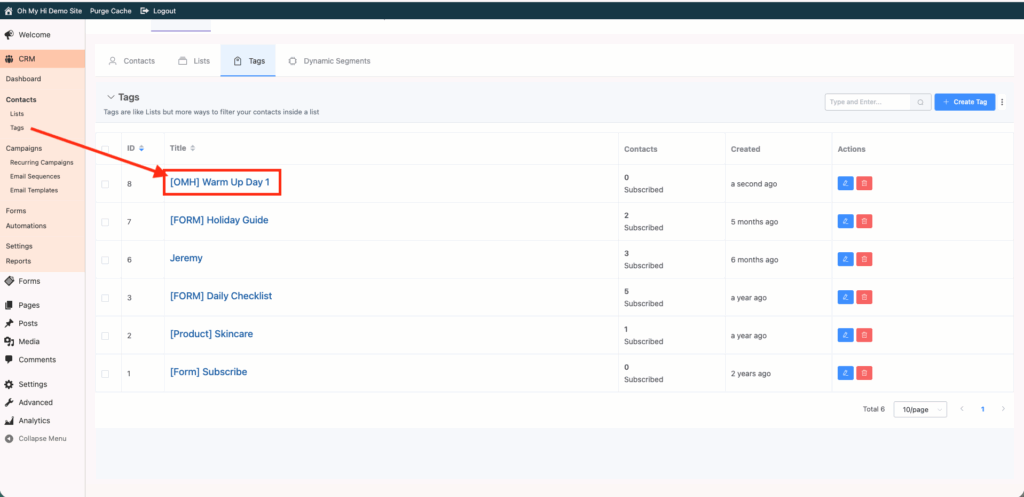The height and width of the screenshot is (497, 1024).
Task: Click the Collapse Menu sidebar icon
Action: 9,439
